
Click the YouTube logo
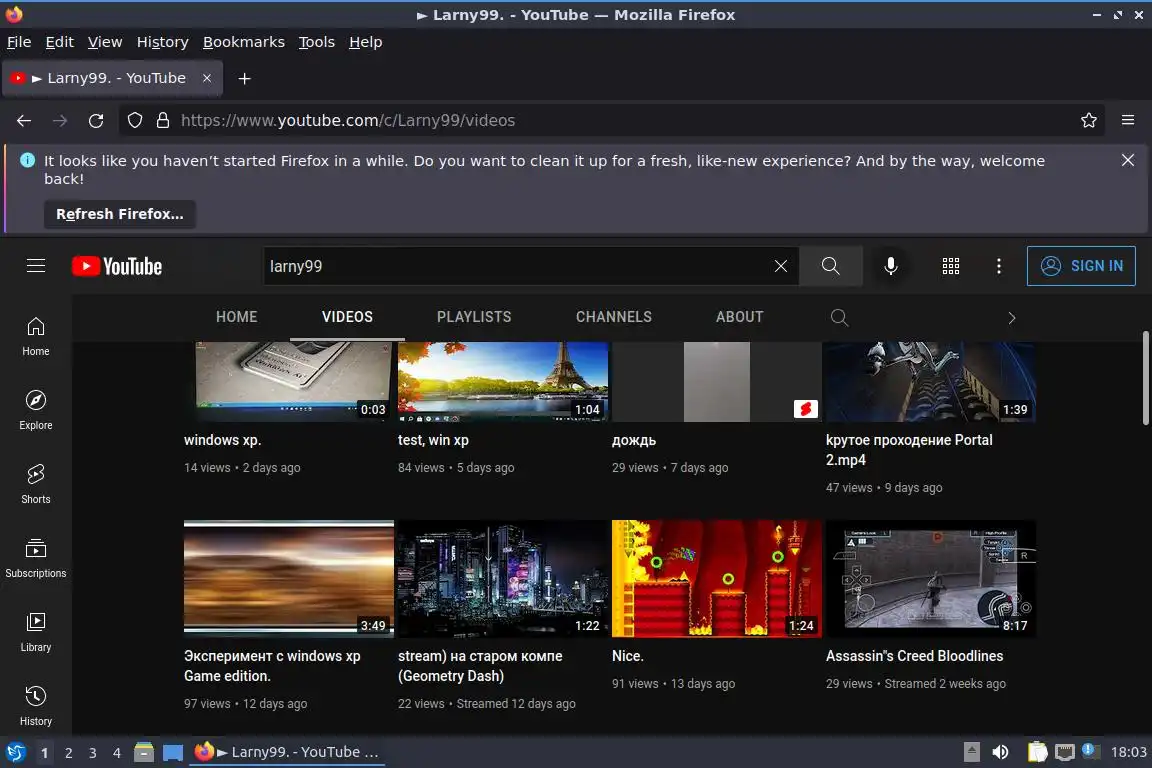pyautogui.click(x=117, y=266)
